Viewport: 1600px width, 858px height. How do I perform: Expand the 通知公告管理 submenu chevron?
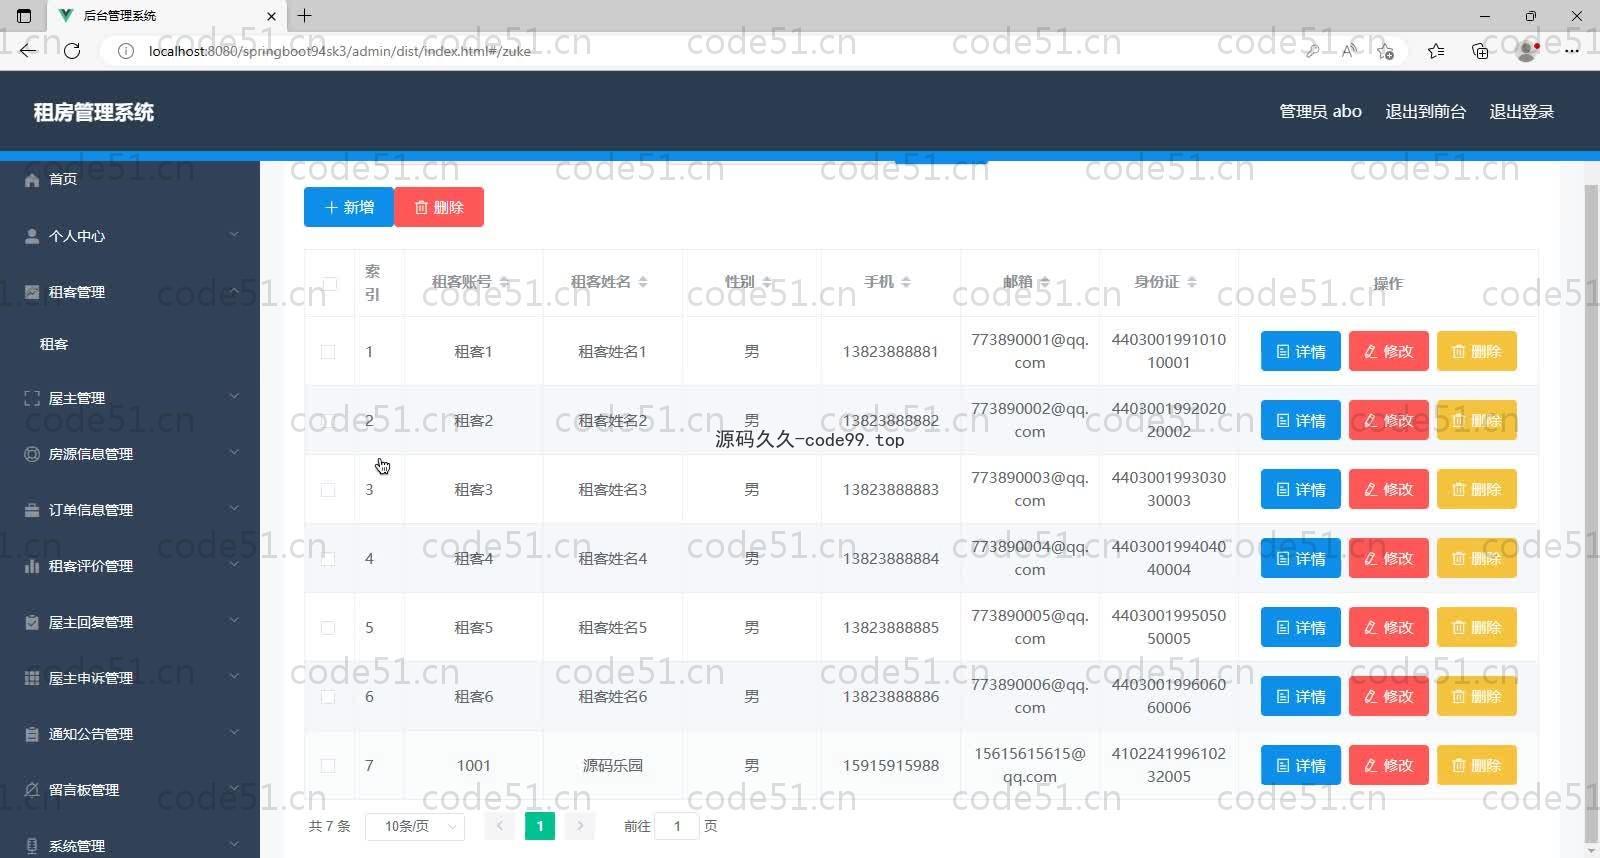point(234,733)
